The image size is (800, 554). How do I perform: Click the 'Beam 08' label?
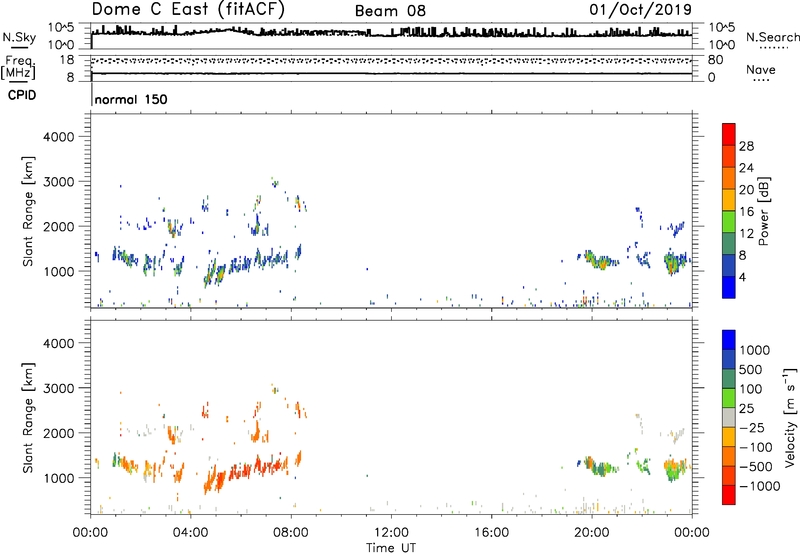[x=390, y=11]
